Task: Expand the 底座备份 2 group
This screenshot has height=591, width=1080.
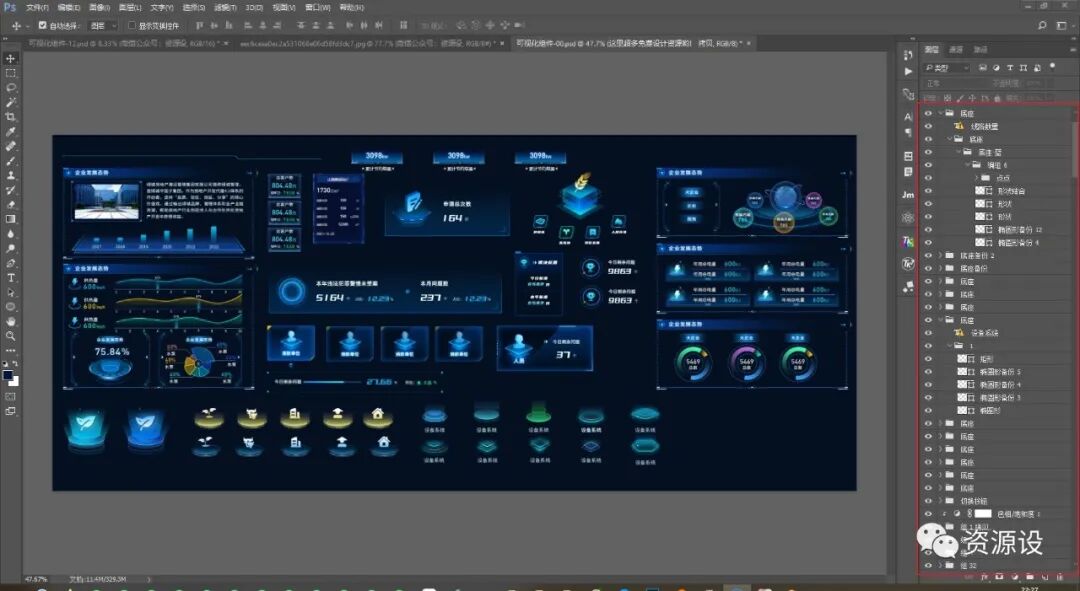Action: click(941, 256)
